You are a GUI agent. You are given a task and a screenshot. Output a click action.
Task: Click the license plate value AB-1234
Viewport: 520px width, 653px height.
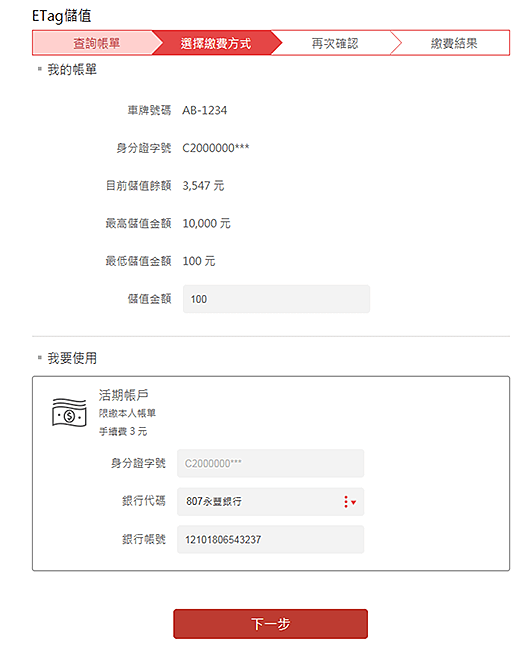[205, 110]
